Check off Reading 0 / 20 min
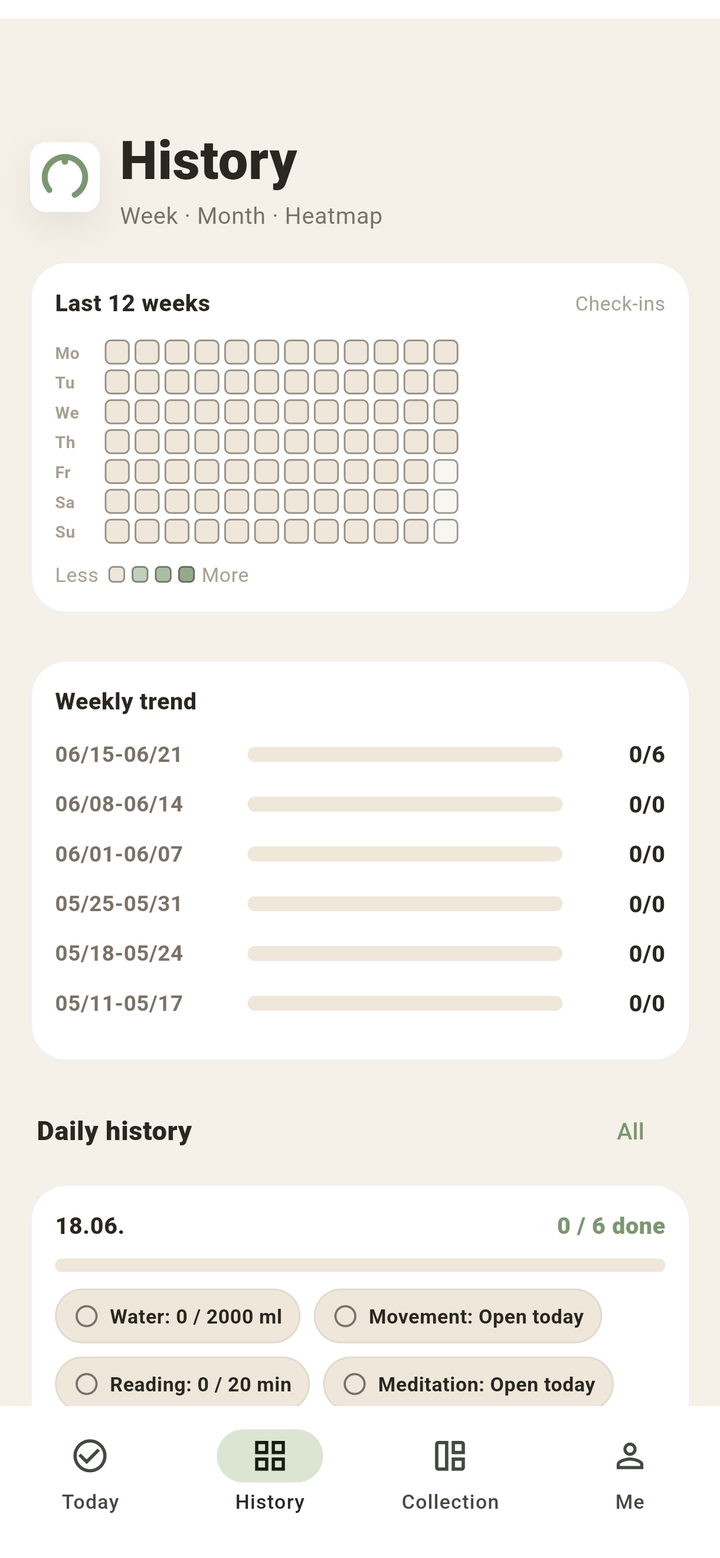The height and width of the screenshot is (1558, 720). (87, 1384)
